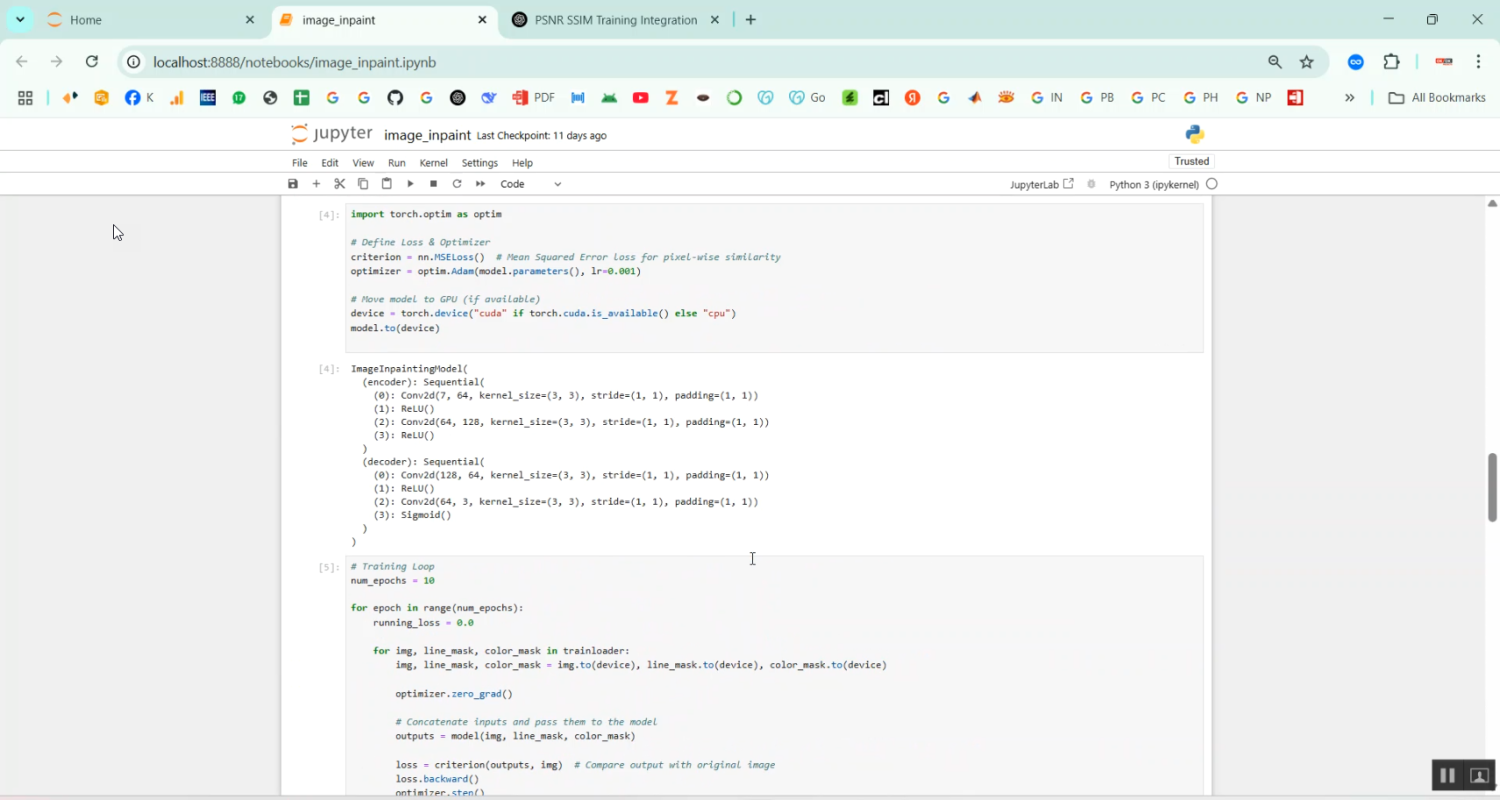Paste the cell from the clipboard icon
This screenshot has width=1500, height=800.
coord(387,184)
